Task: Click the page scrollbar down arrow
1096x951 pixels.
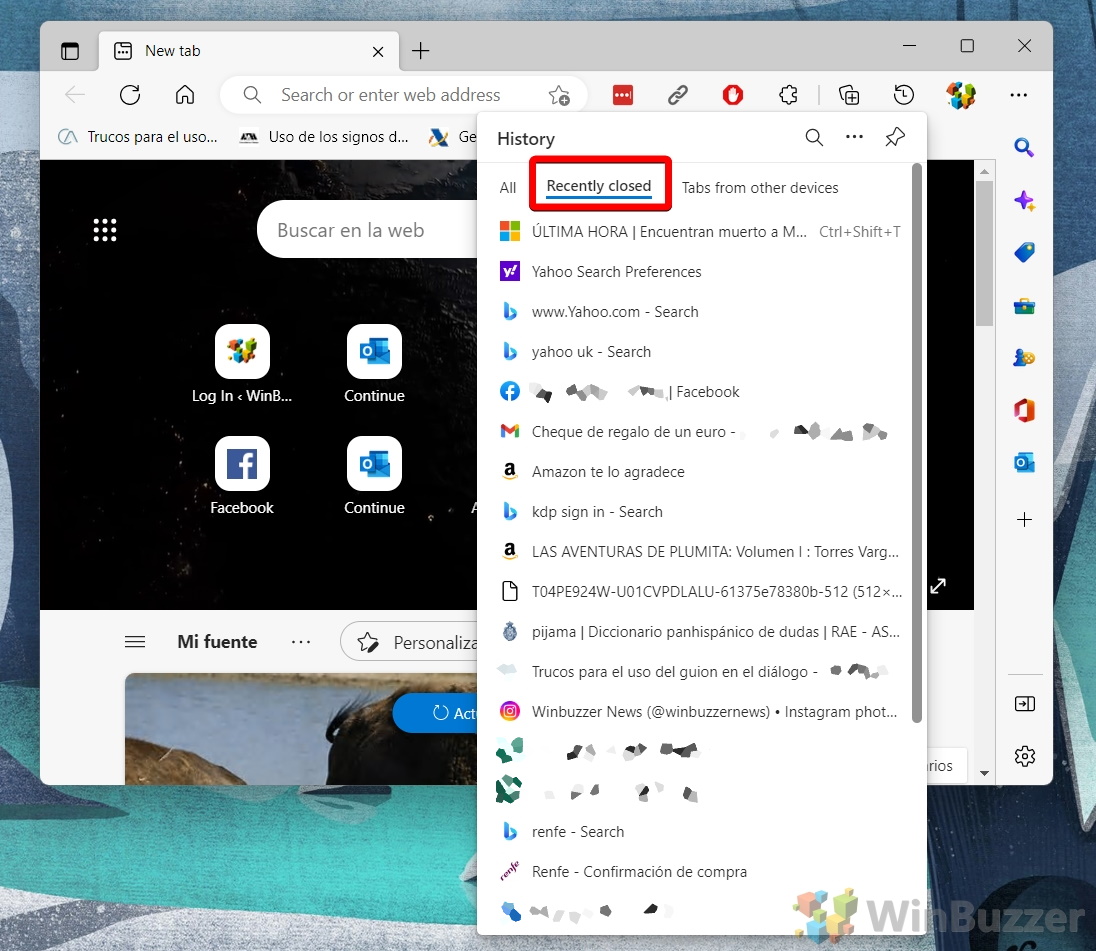Action: [984, 773]
